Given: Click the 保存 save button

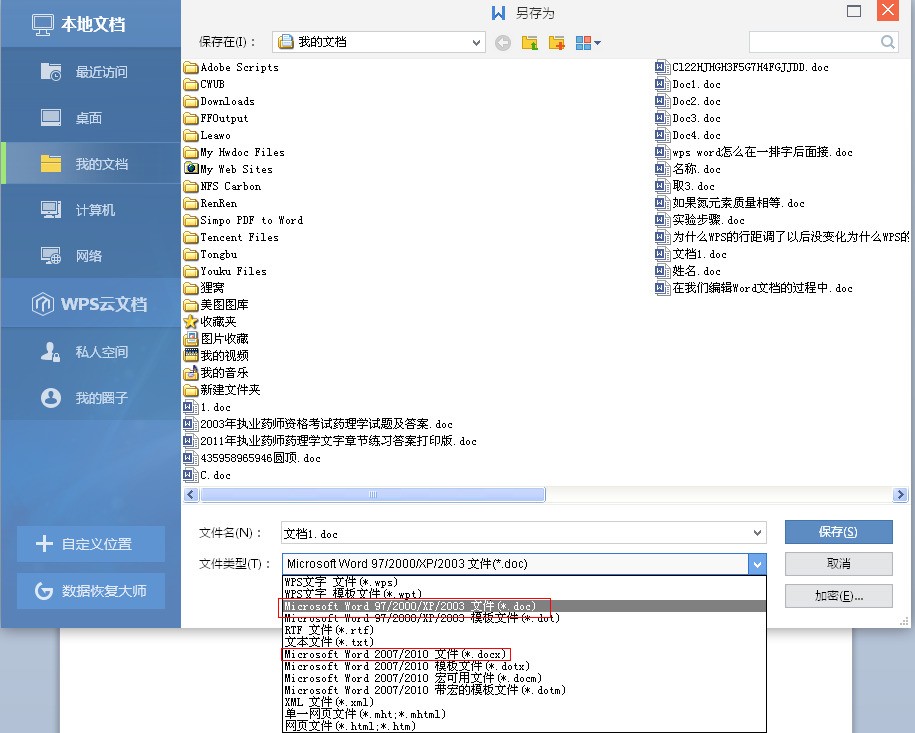Looking at the screenshot, I should (x=838, y=532).
